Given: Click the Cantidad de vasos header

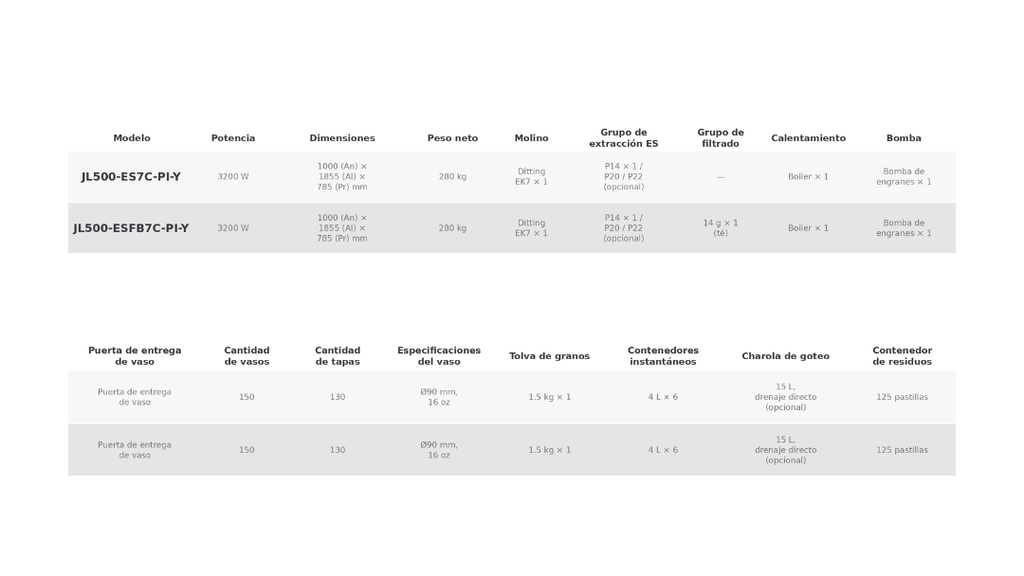Looking at the screenshot, I should point(247,356).
